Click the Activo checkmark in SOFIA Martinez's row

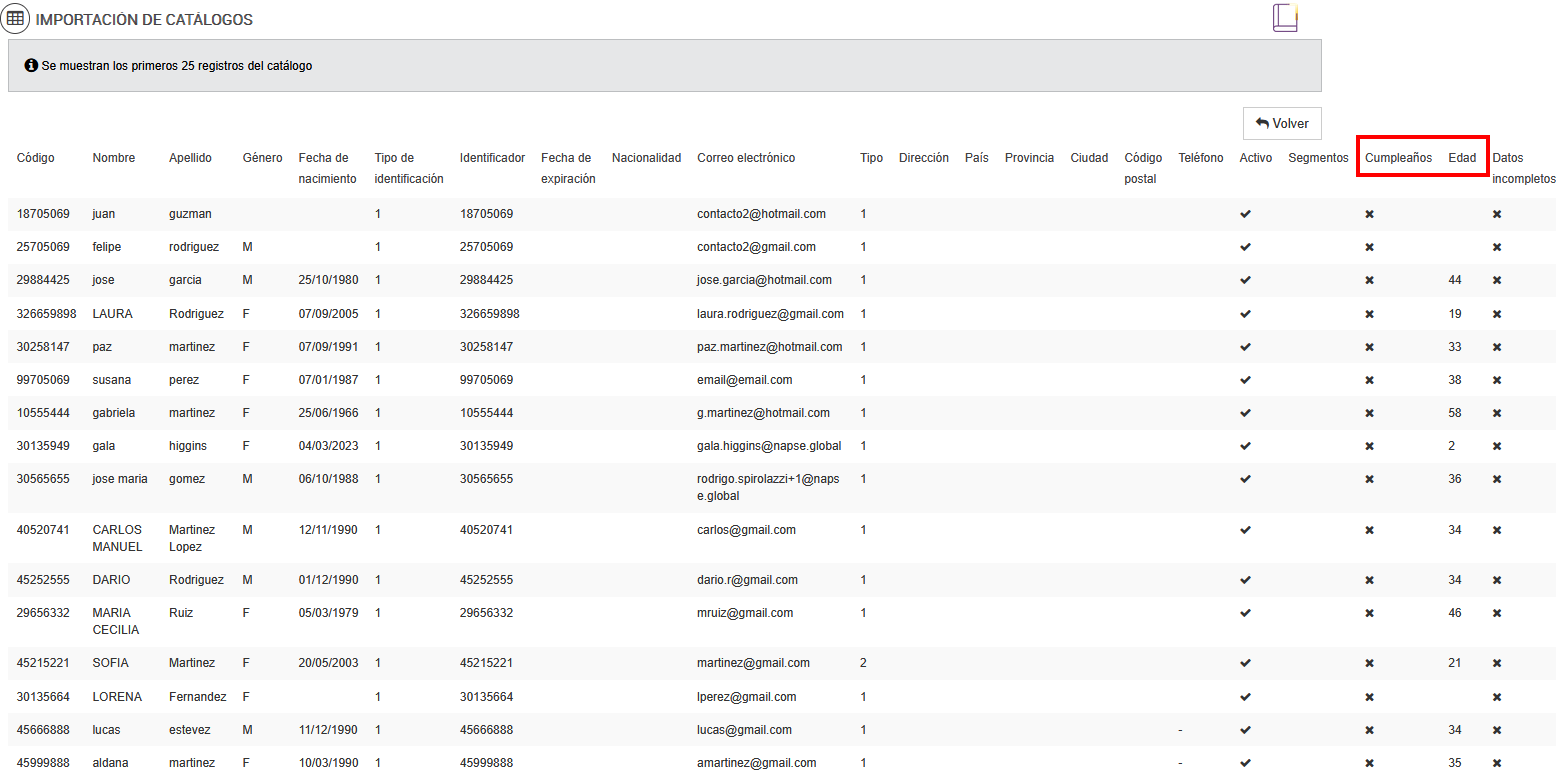pyautogui.click(x=1245, y=663)
